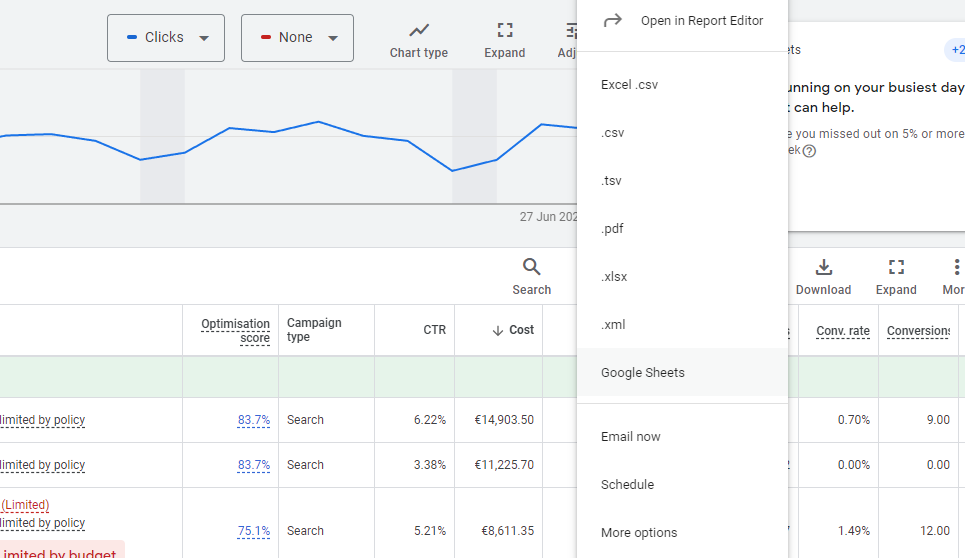Image resolution: width=965 pixels, height=558 pixels.
Task: Open the 75.1% optimisation score link
Action: 254,531
